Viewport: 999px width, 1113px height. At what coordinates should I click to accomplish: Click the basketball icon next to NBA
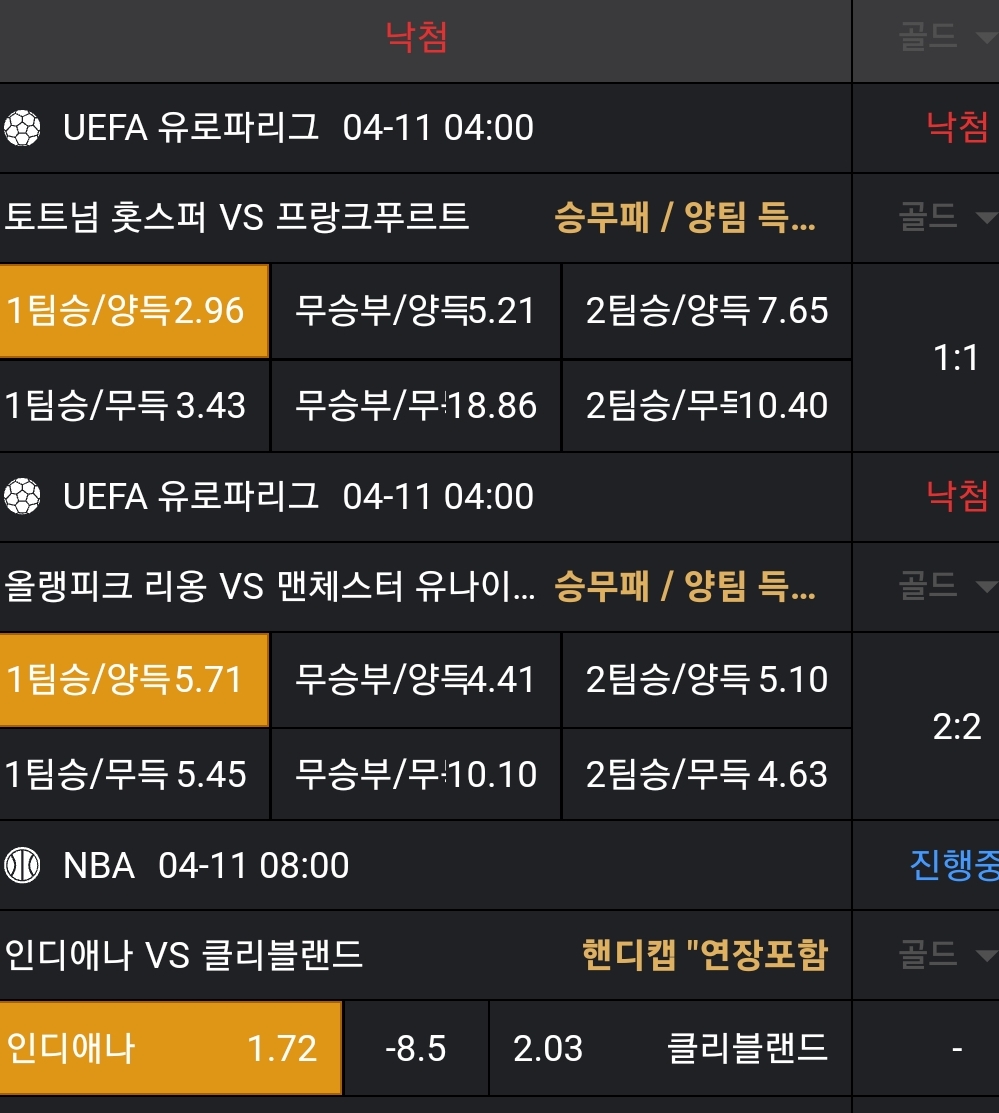(x=22, y=866)
